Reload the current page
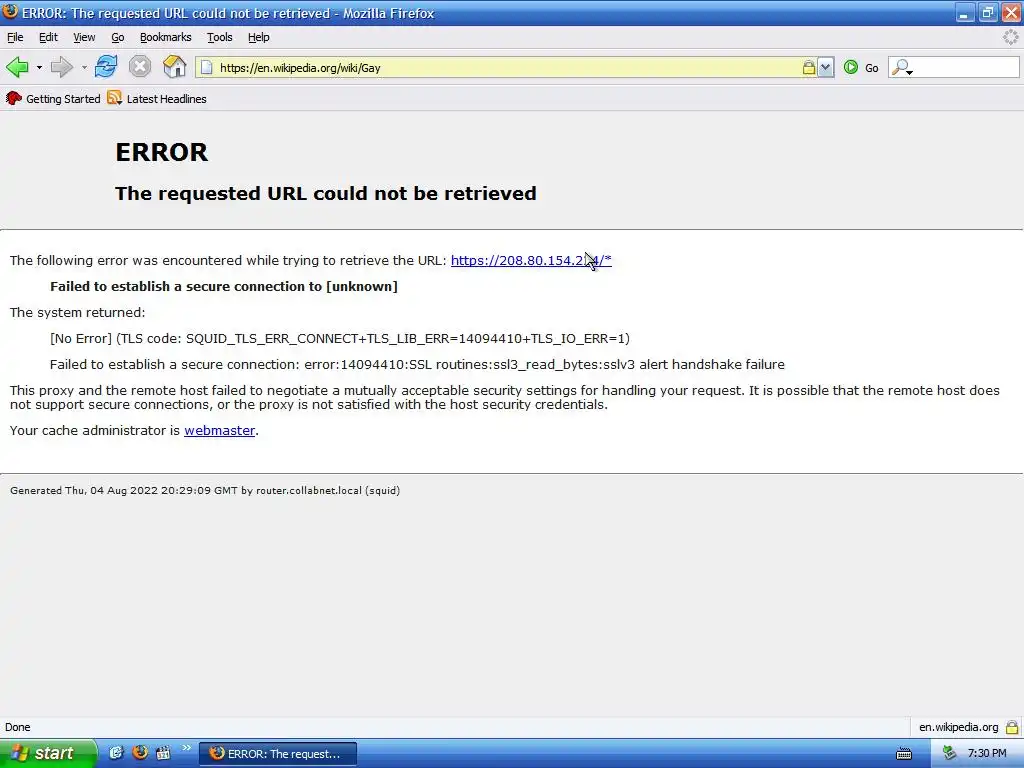 (106, 67)
